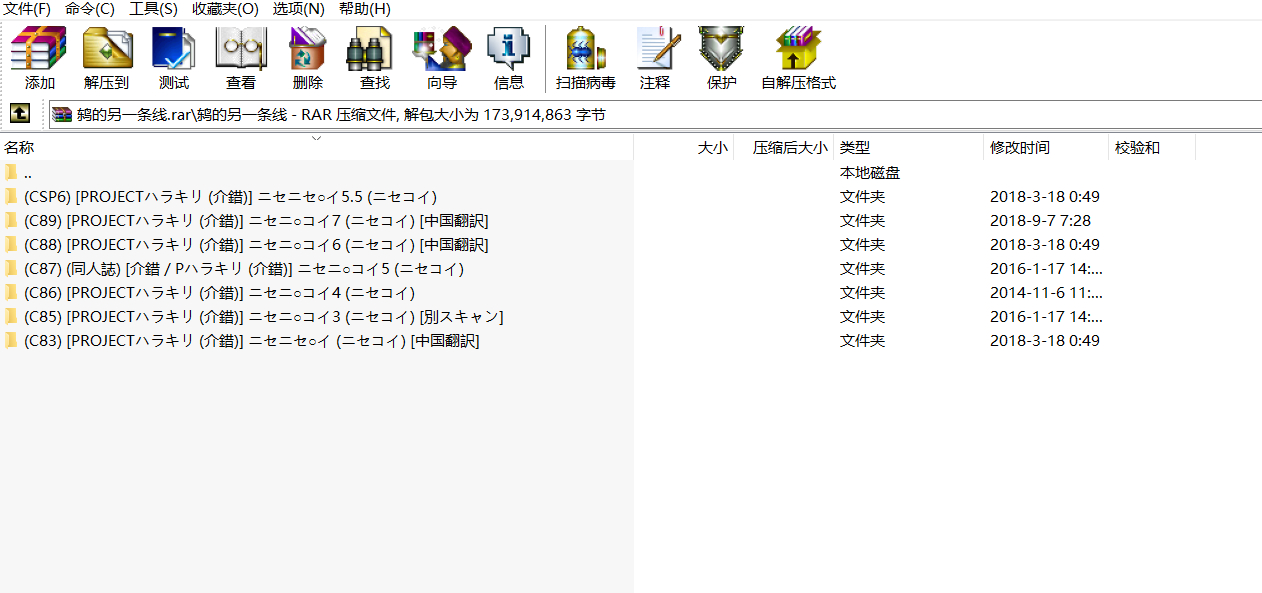Select folder icon of the (C88) row
The width and height of the screenshot is (1262, 593).
11,245
